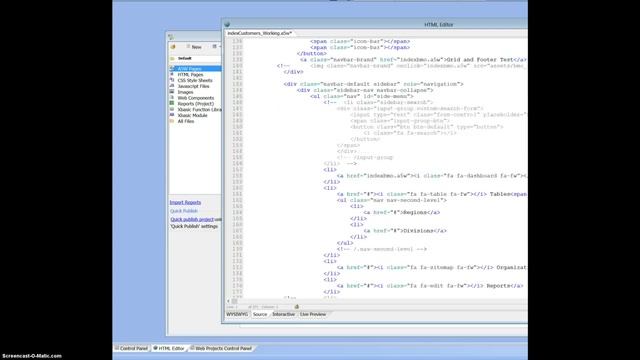Switch to Control Panel window tab
The width and height of the screenshot is (640, 360).
[x=131, y=349]
